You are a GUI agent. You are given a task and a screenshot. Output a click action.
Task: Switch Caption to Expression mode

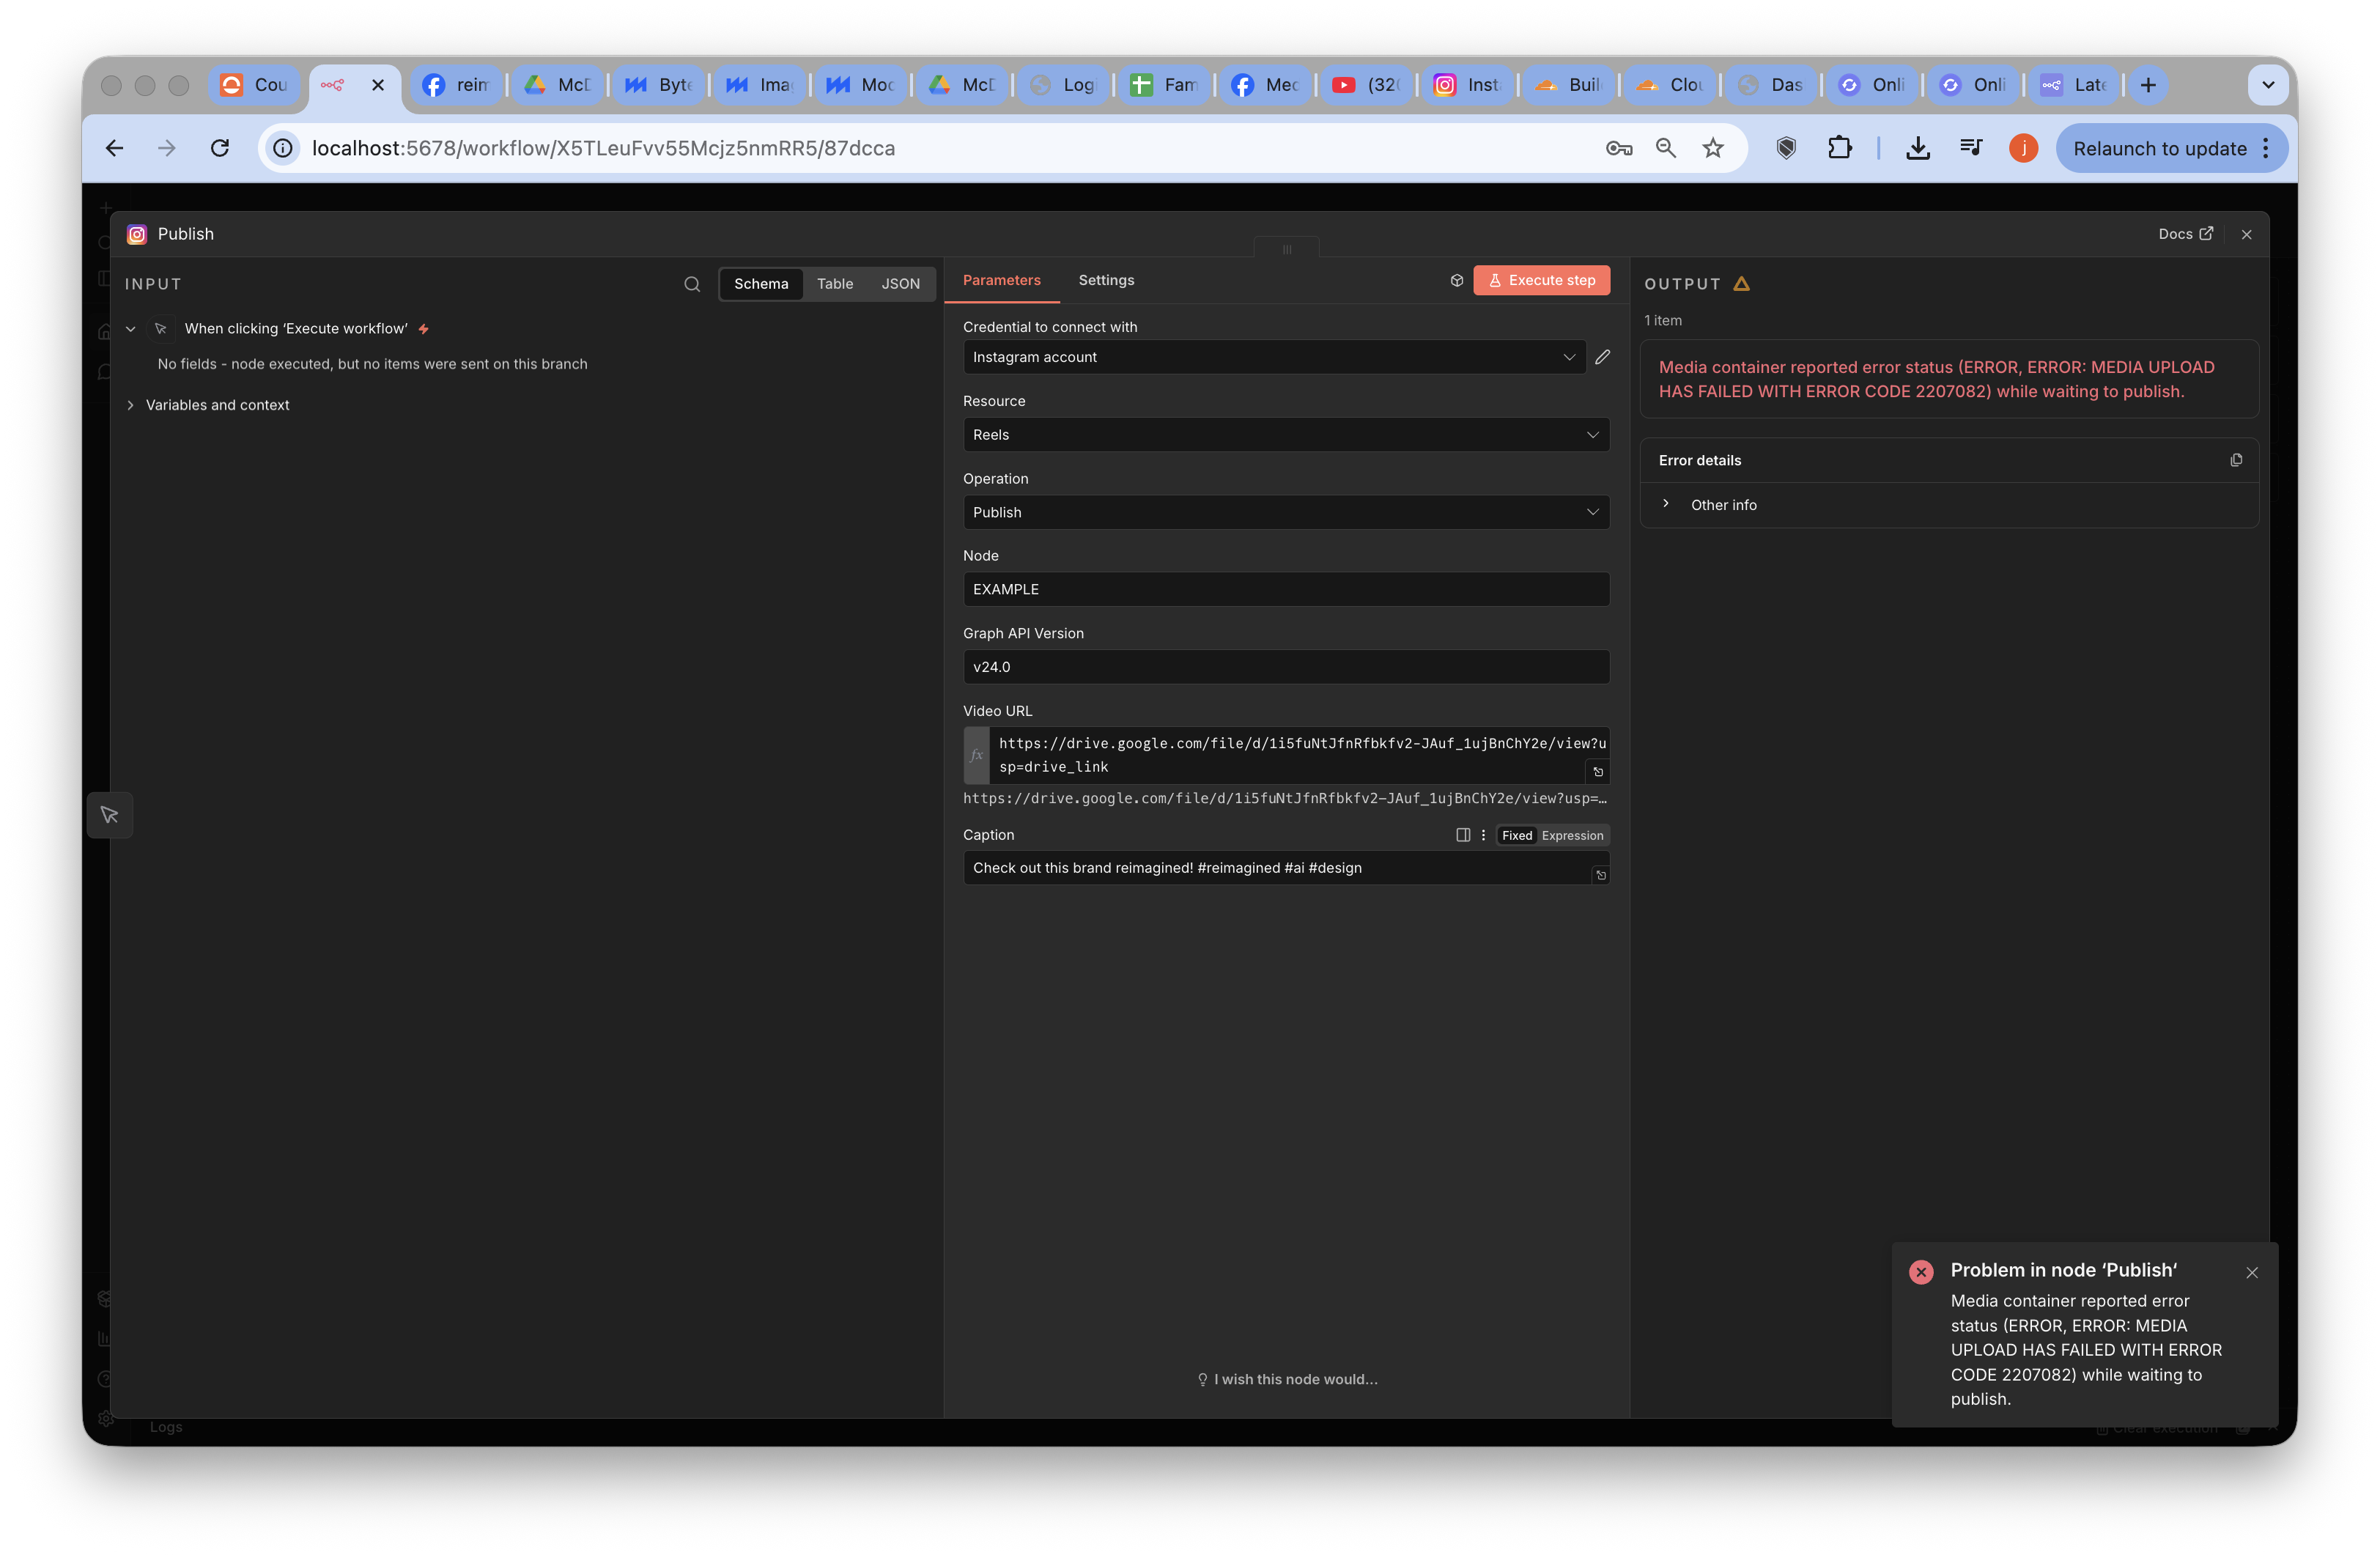pyautogui.click(x=1571, y=835)
